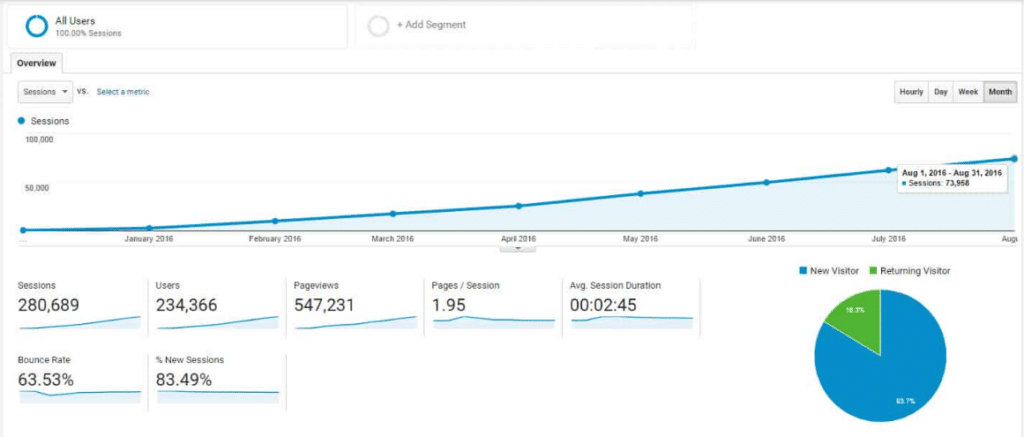Click the Select a metric link

point(123,92)
